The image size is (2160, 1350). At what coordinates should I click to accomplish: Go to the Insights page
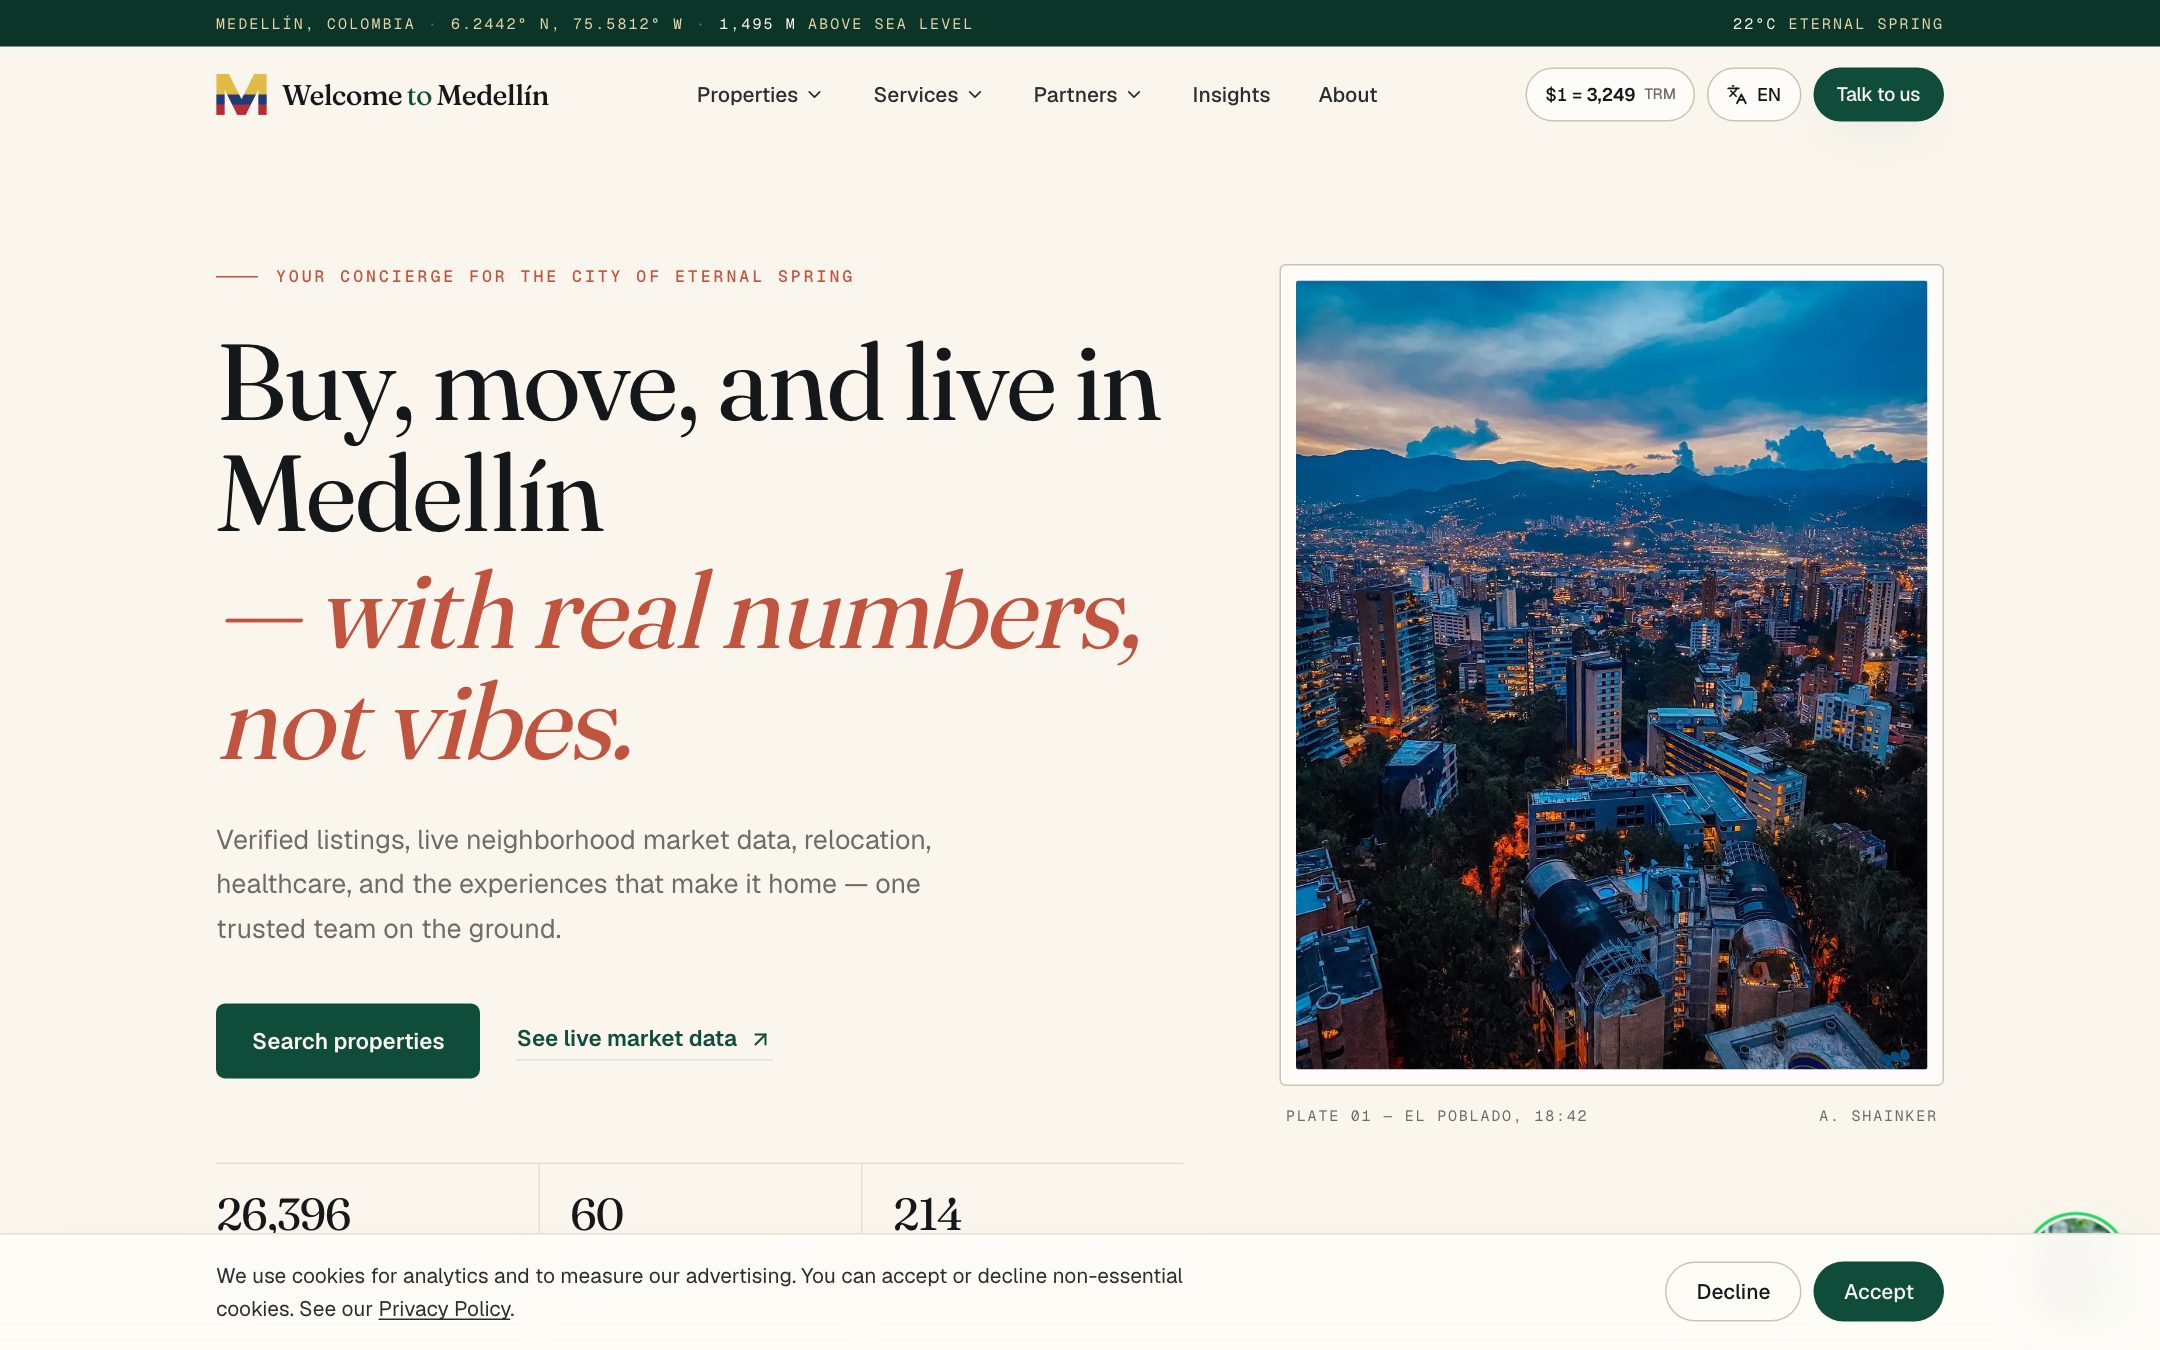[x=1231, y=95]
